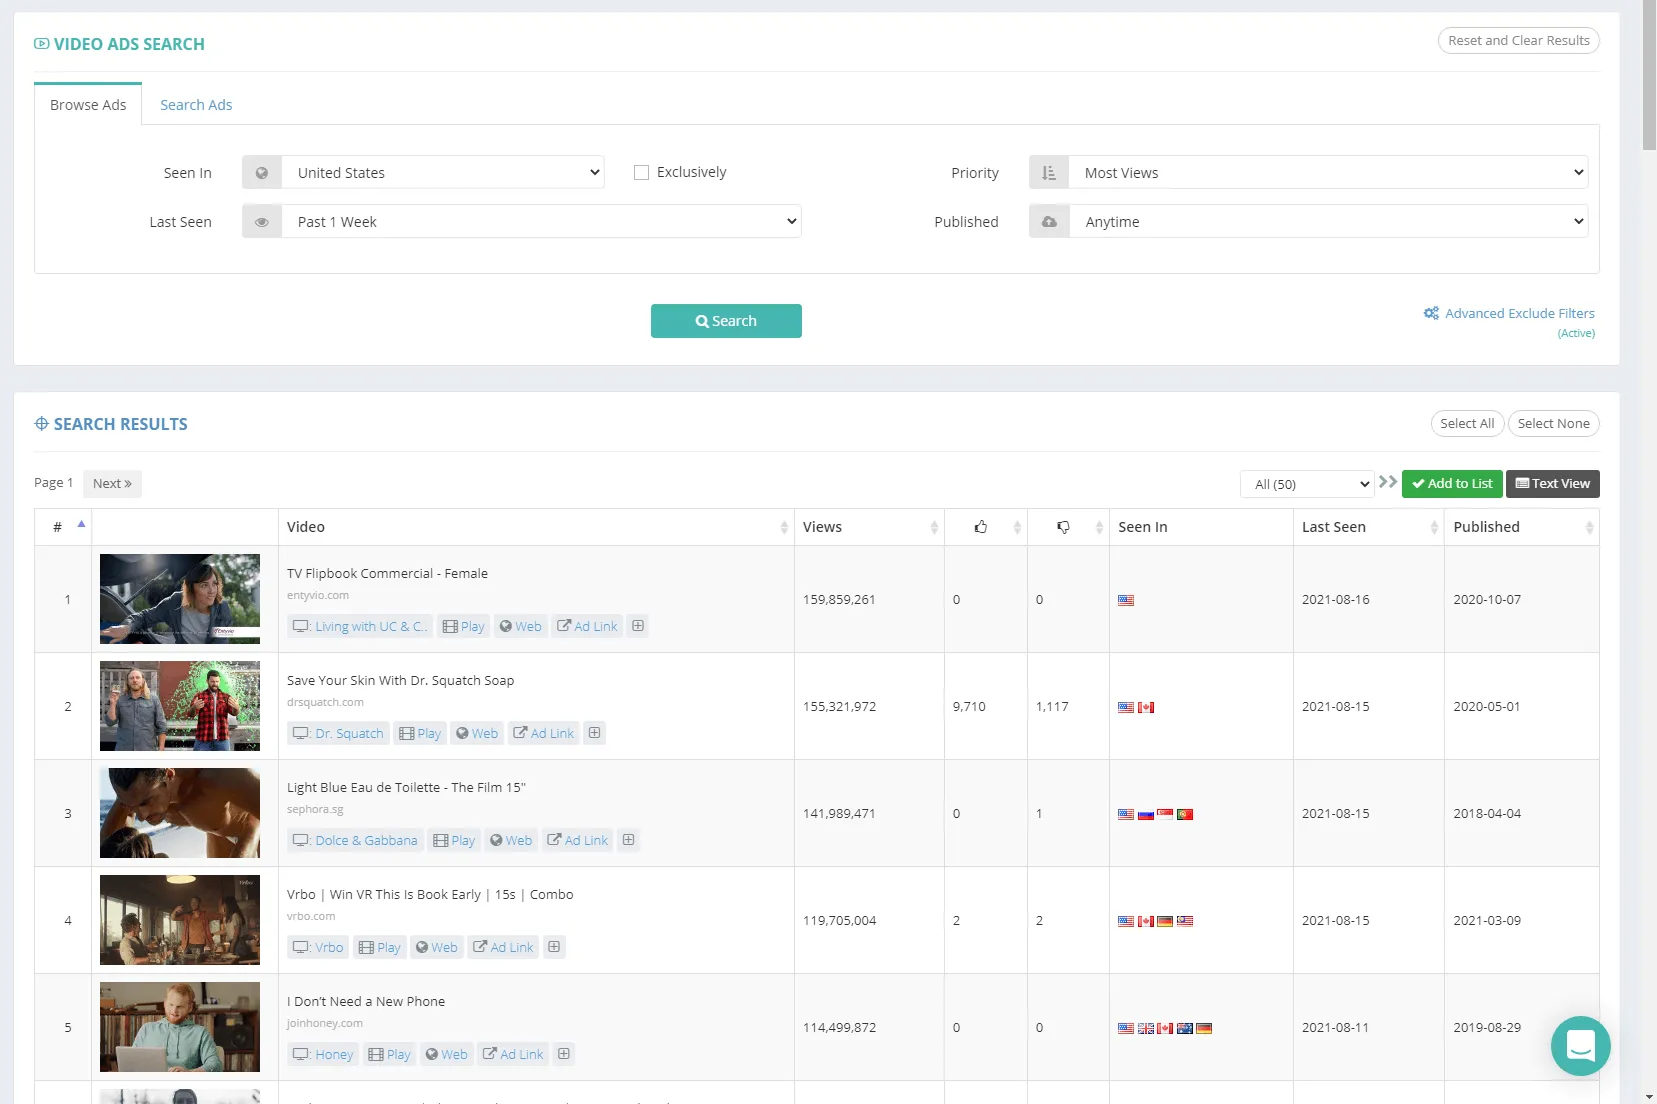The image size is (1657, 1104).
Task: Click the globe icon beside Seen In filter
Action: pos(261,172)
